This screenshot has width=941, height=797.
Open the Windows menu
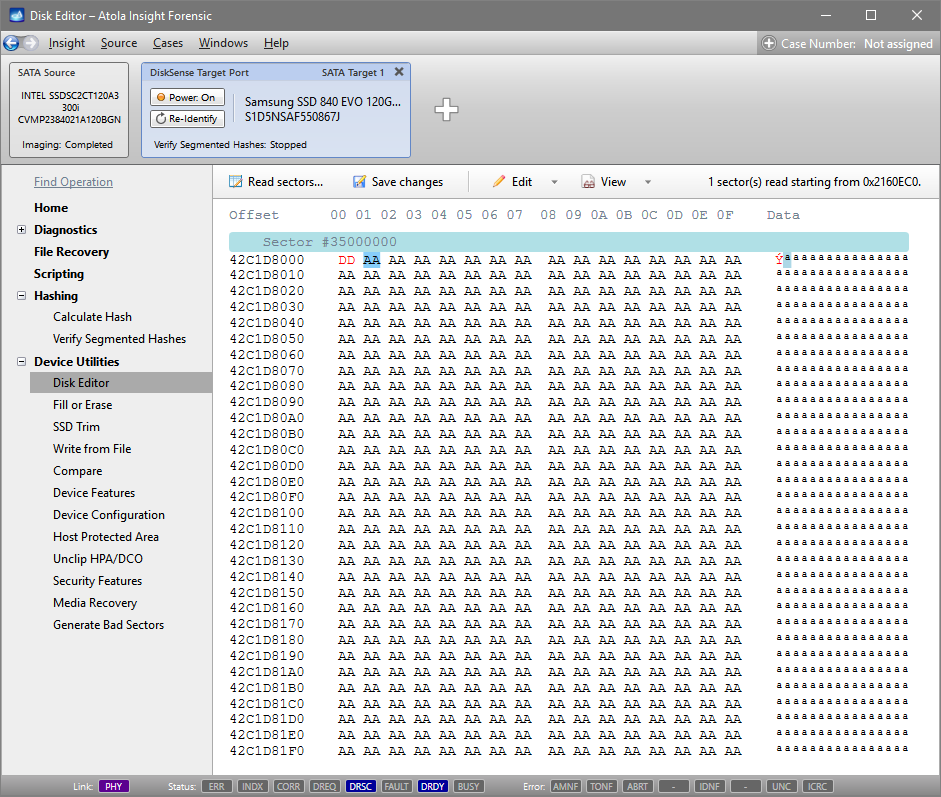223,43
